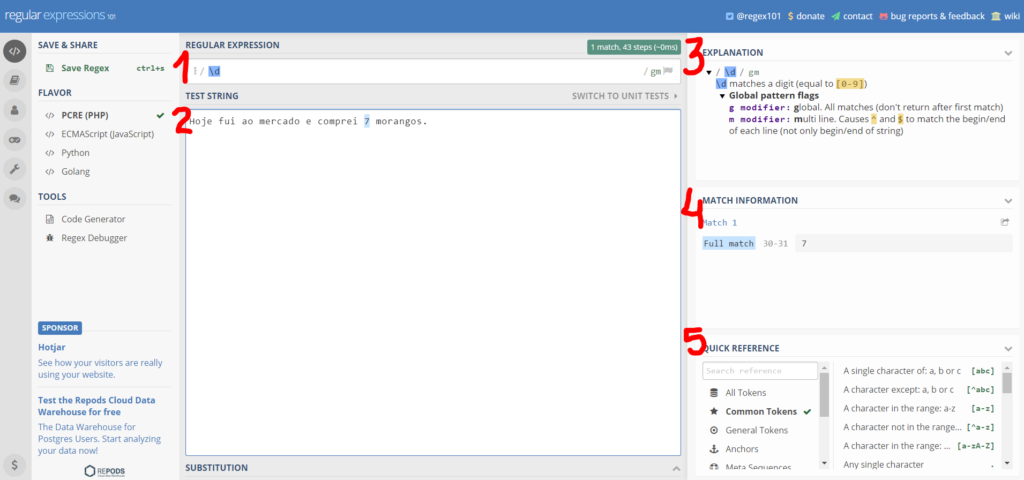Screen dimensions: 1024x480
Task: Collapse the Global pattern flags triangle
Action: coord(722,96)
